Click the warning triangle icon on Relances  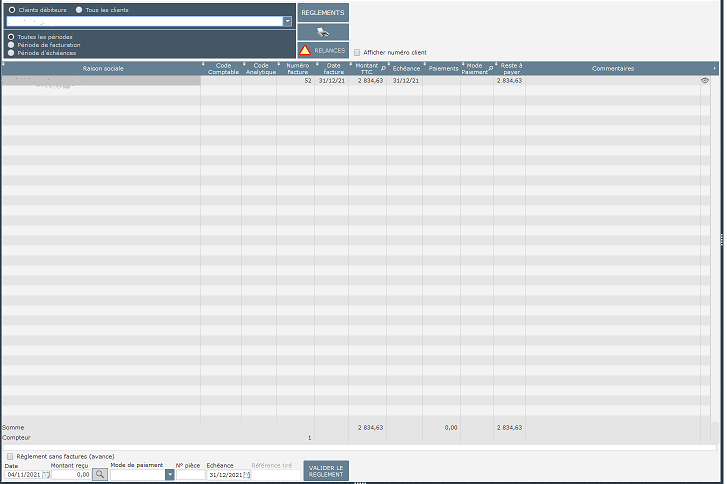[x=305, y=50]
